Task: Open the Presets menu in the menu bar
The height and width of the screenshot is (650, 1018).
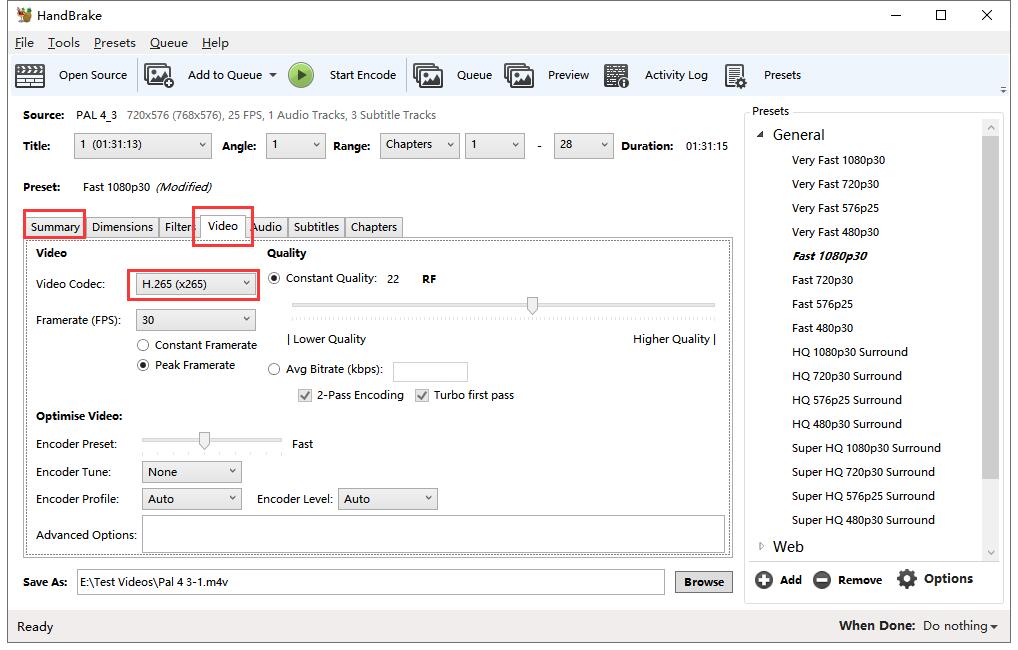Action: 115,43
